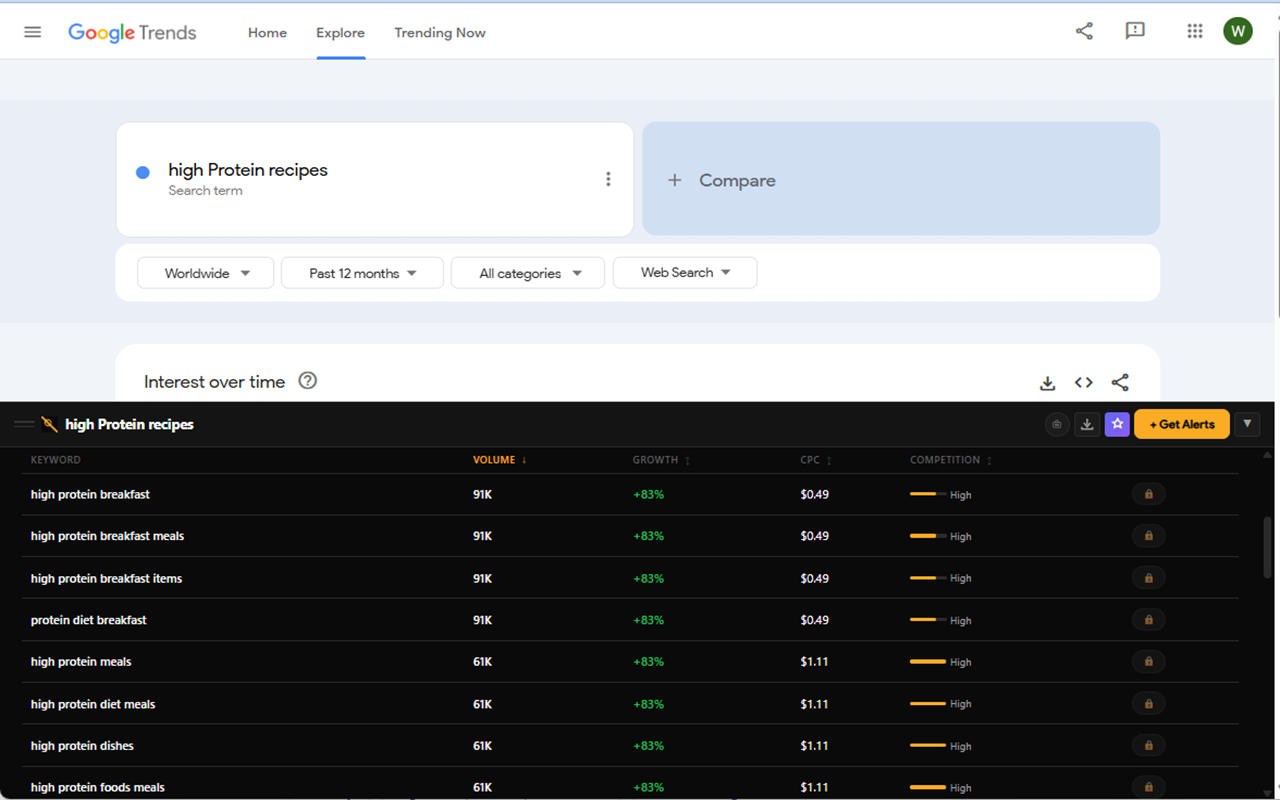Click the Keyword column header
The image size is (1280, 800).
click(56, 460)
